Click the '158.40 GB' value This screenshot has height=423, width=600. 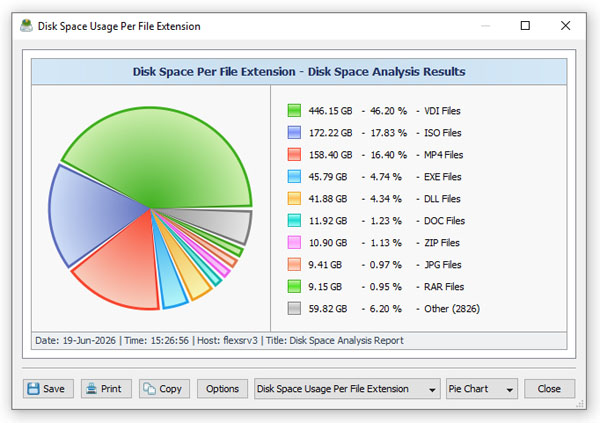click(x=330, y=155)
